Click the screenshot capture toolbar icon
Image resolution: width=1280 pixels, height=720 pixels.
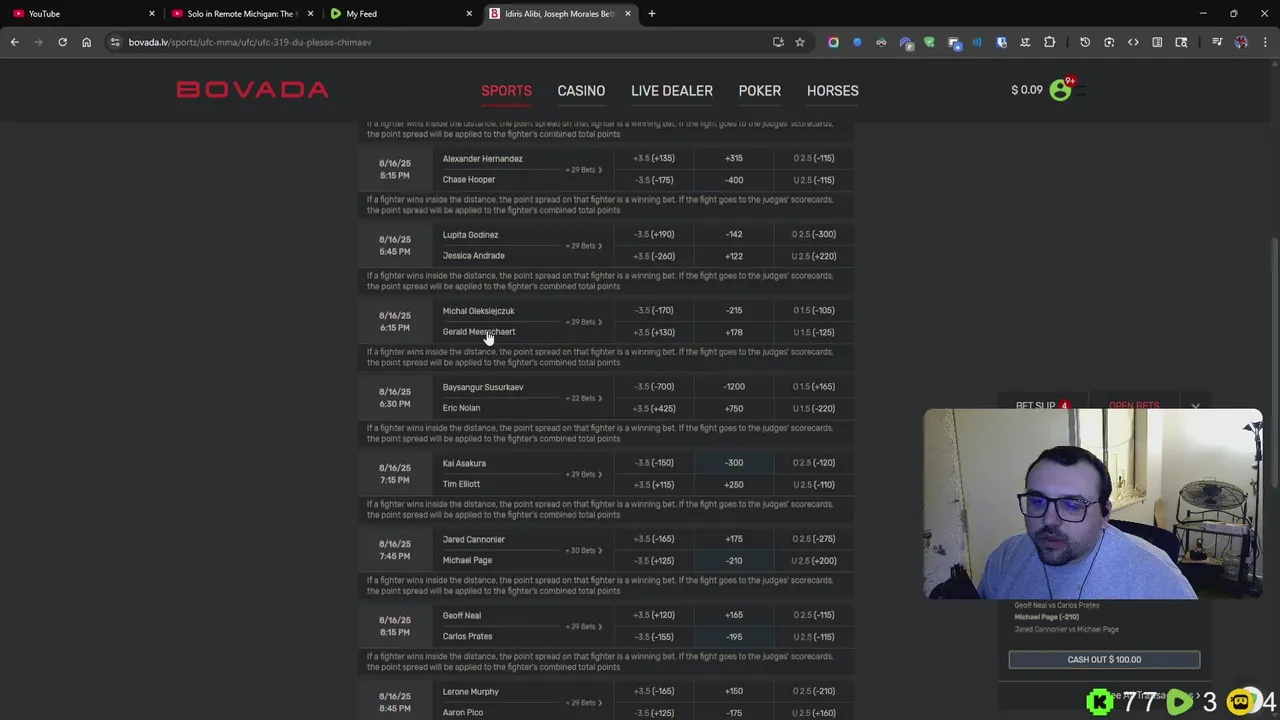pos(1109,42)
